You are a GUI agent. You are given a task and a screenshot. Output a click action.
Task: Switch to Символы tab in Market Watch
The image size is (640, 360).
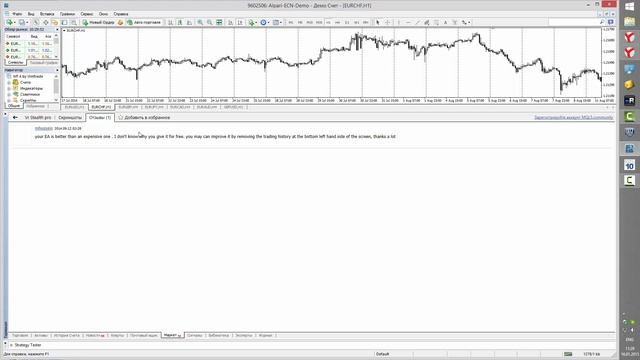16,62
